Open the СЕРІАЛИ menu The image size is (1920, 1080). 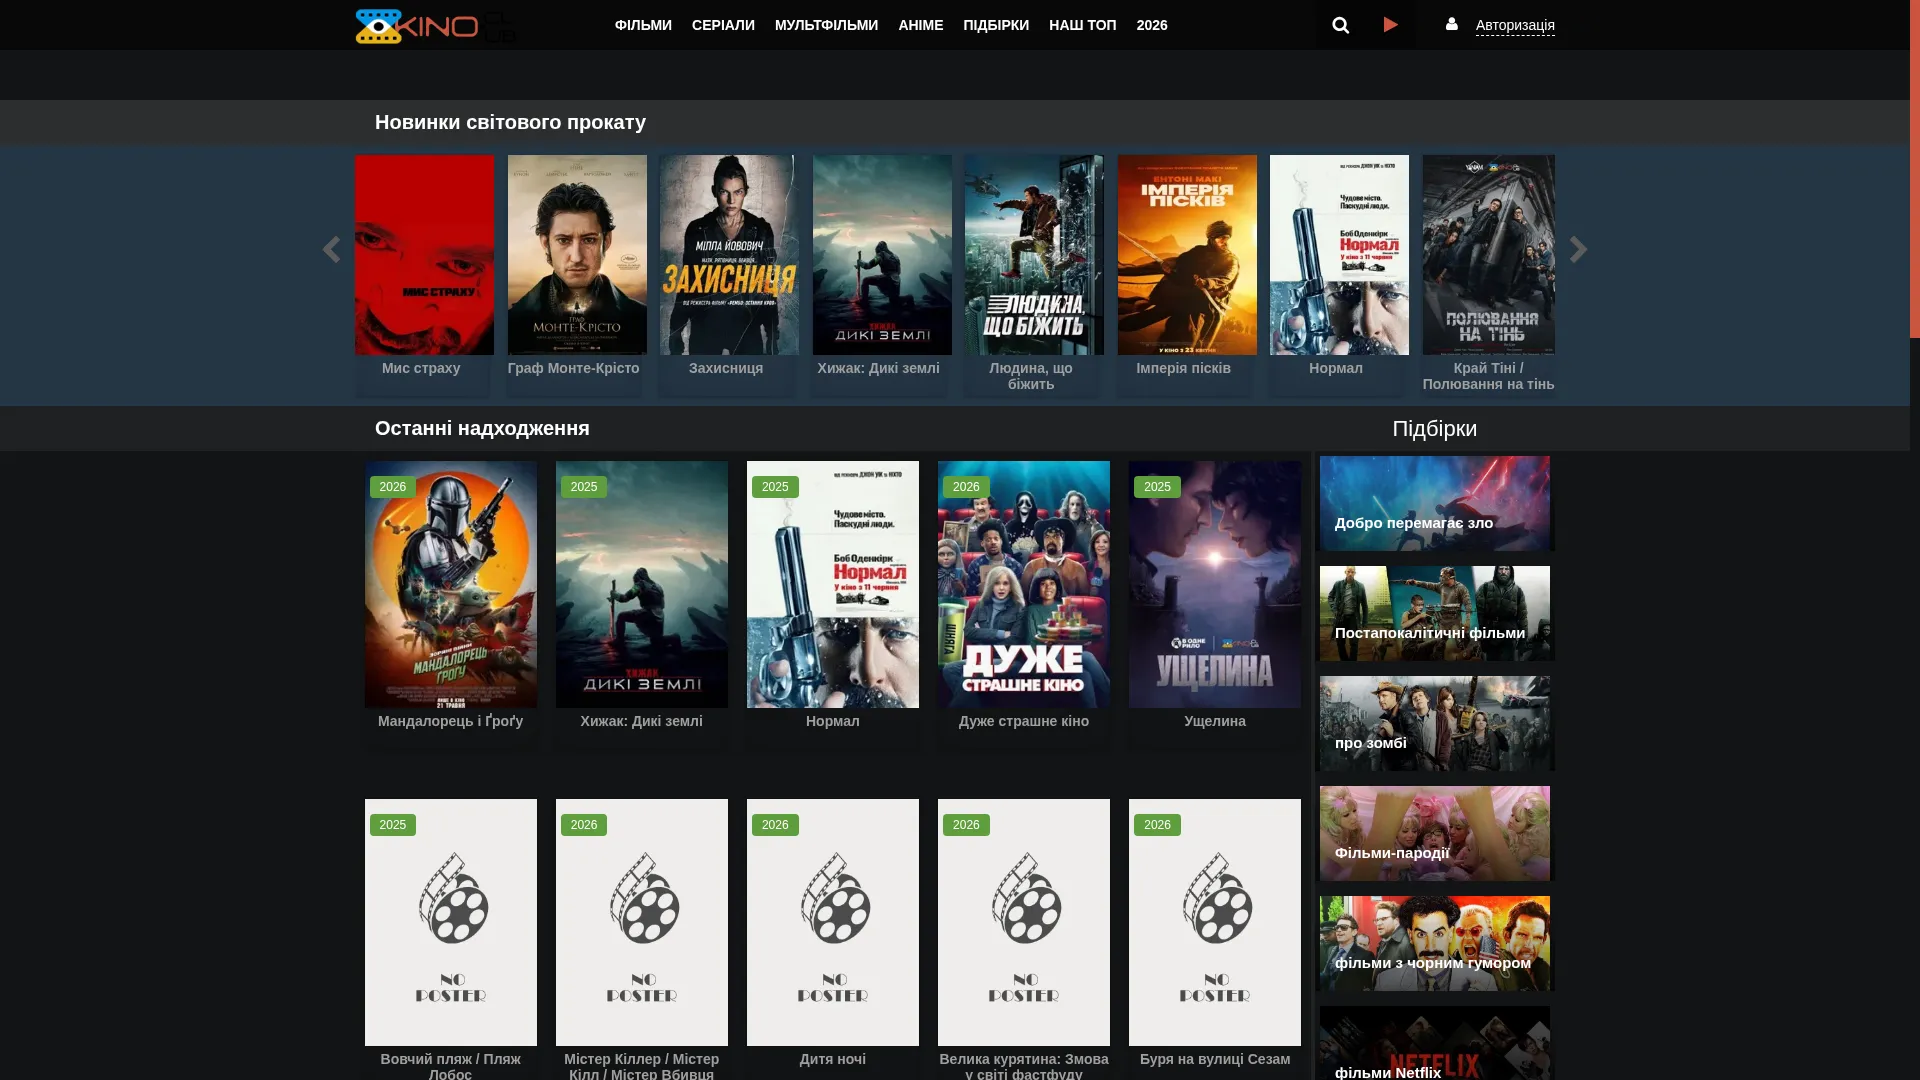pyautogui.click(x=723, y=25)
